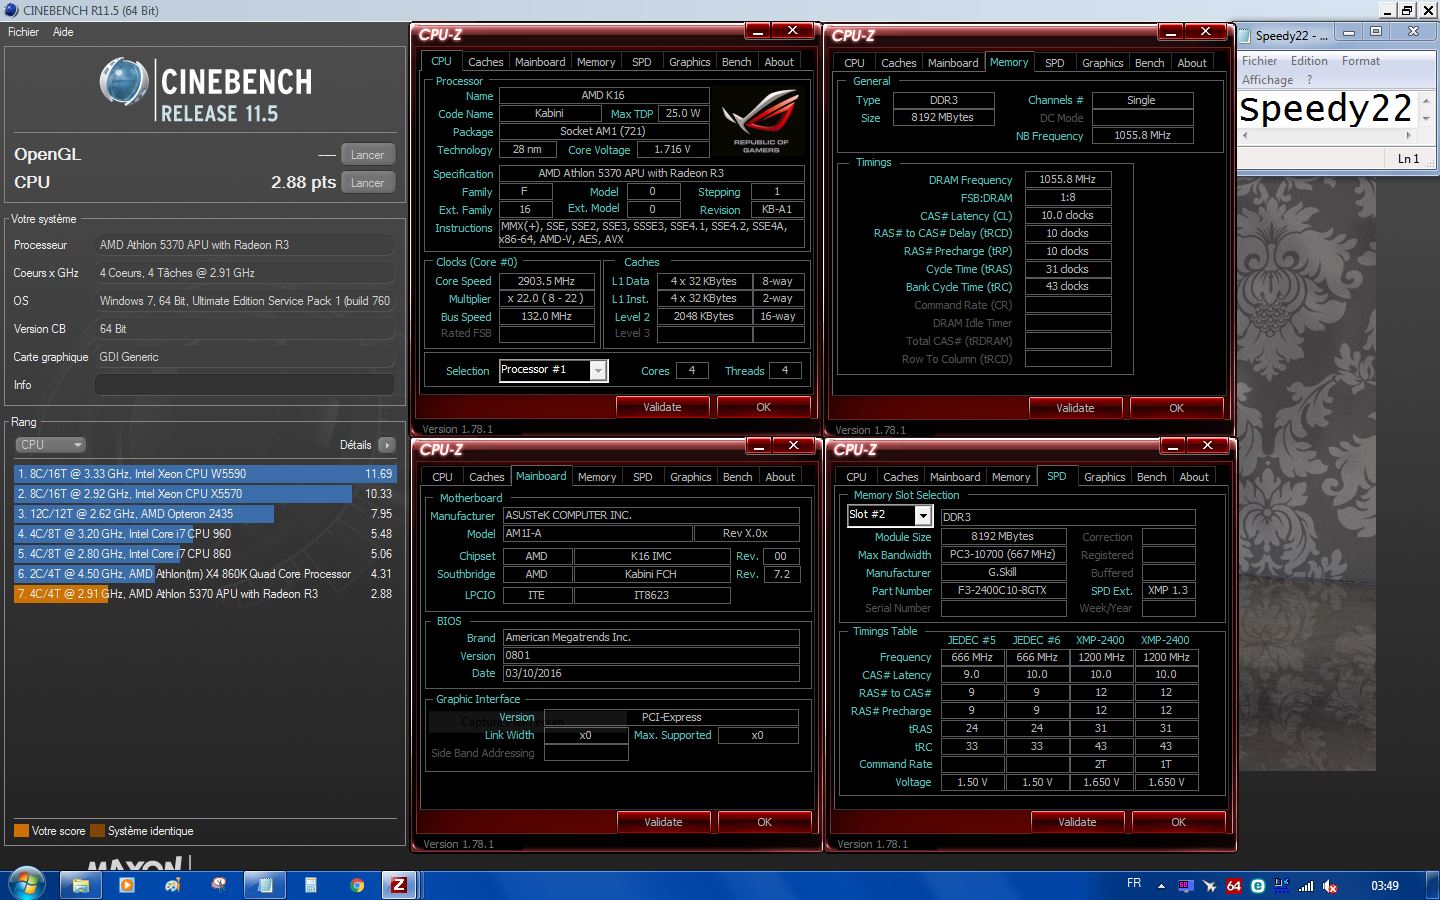Show hidden system tray icons arrow
1440x900 pixels.
1161,886
